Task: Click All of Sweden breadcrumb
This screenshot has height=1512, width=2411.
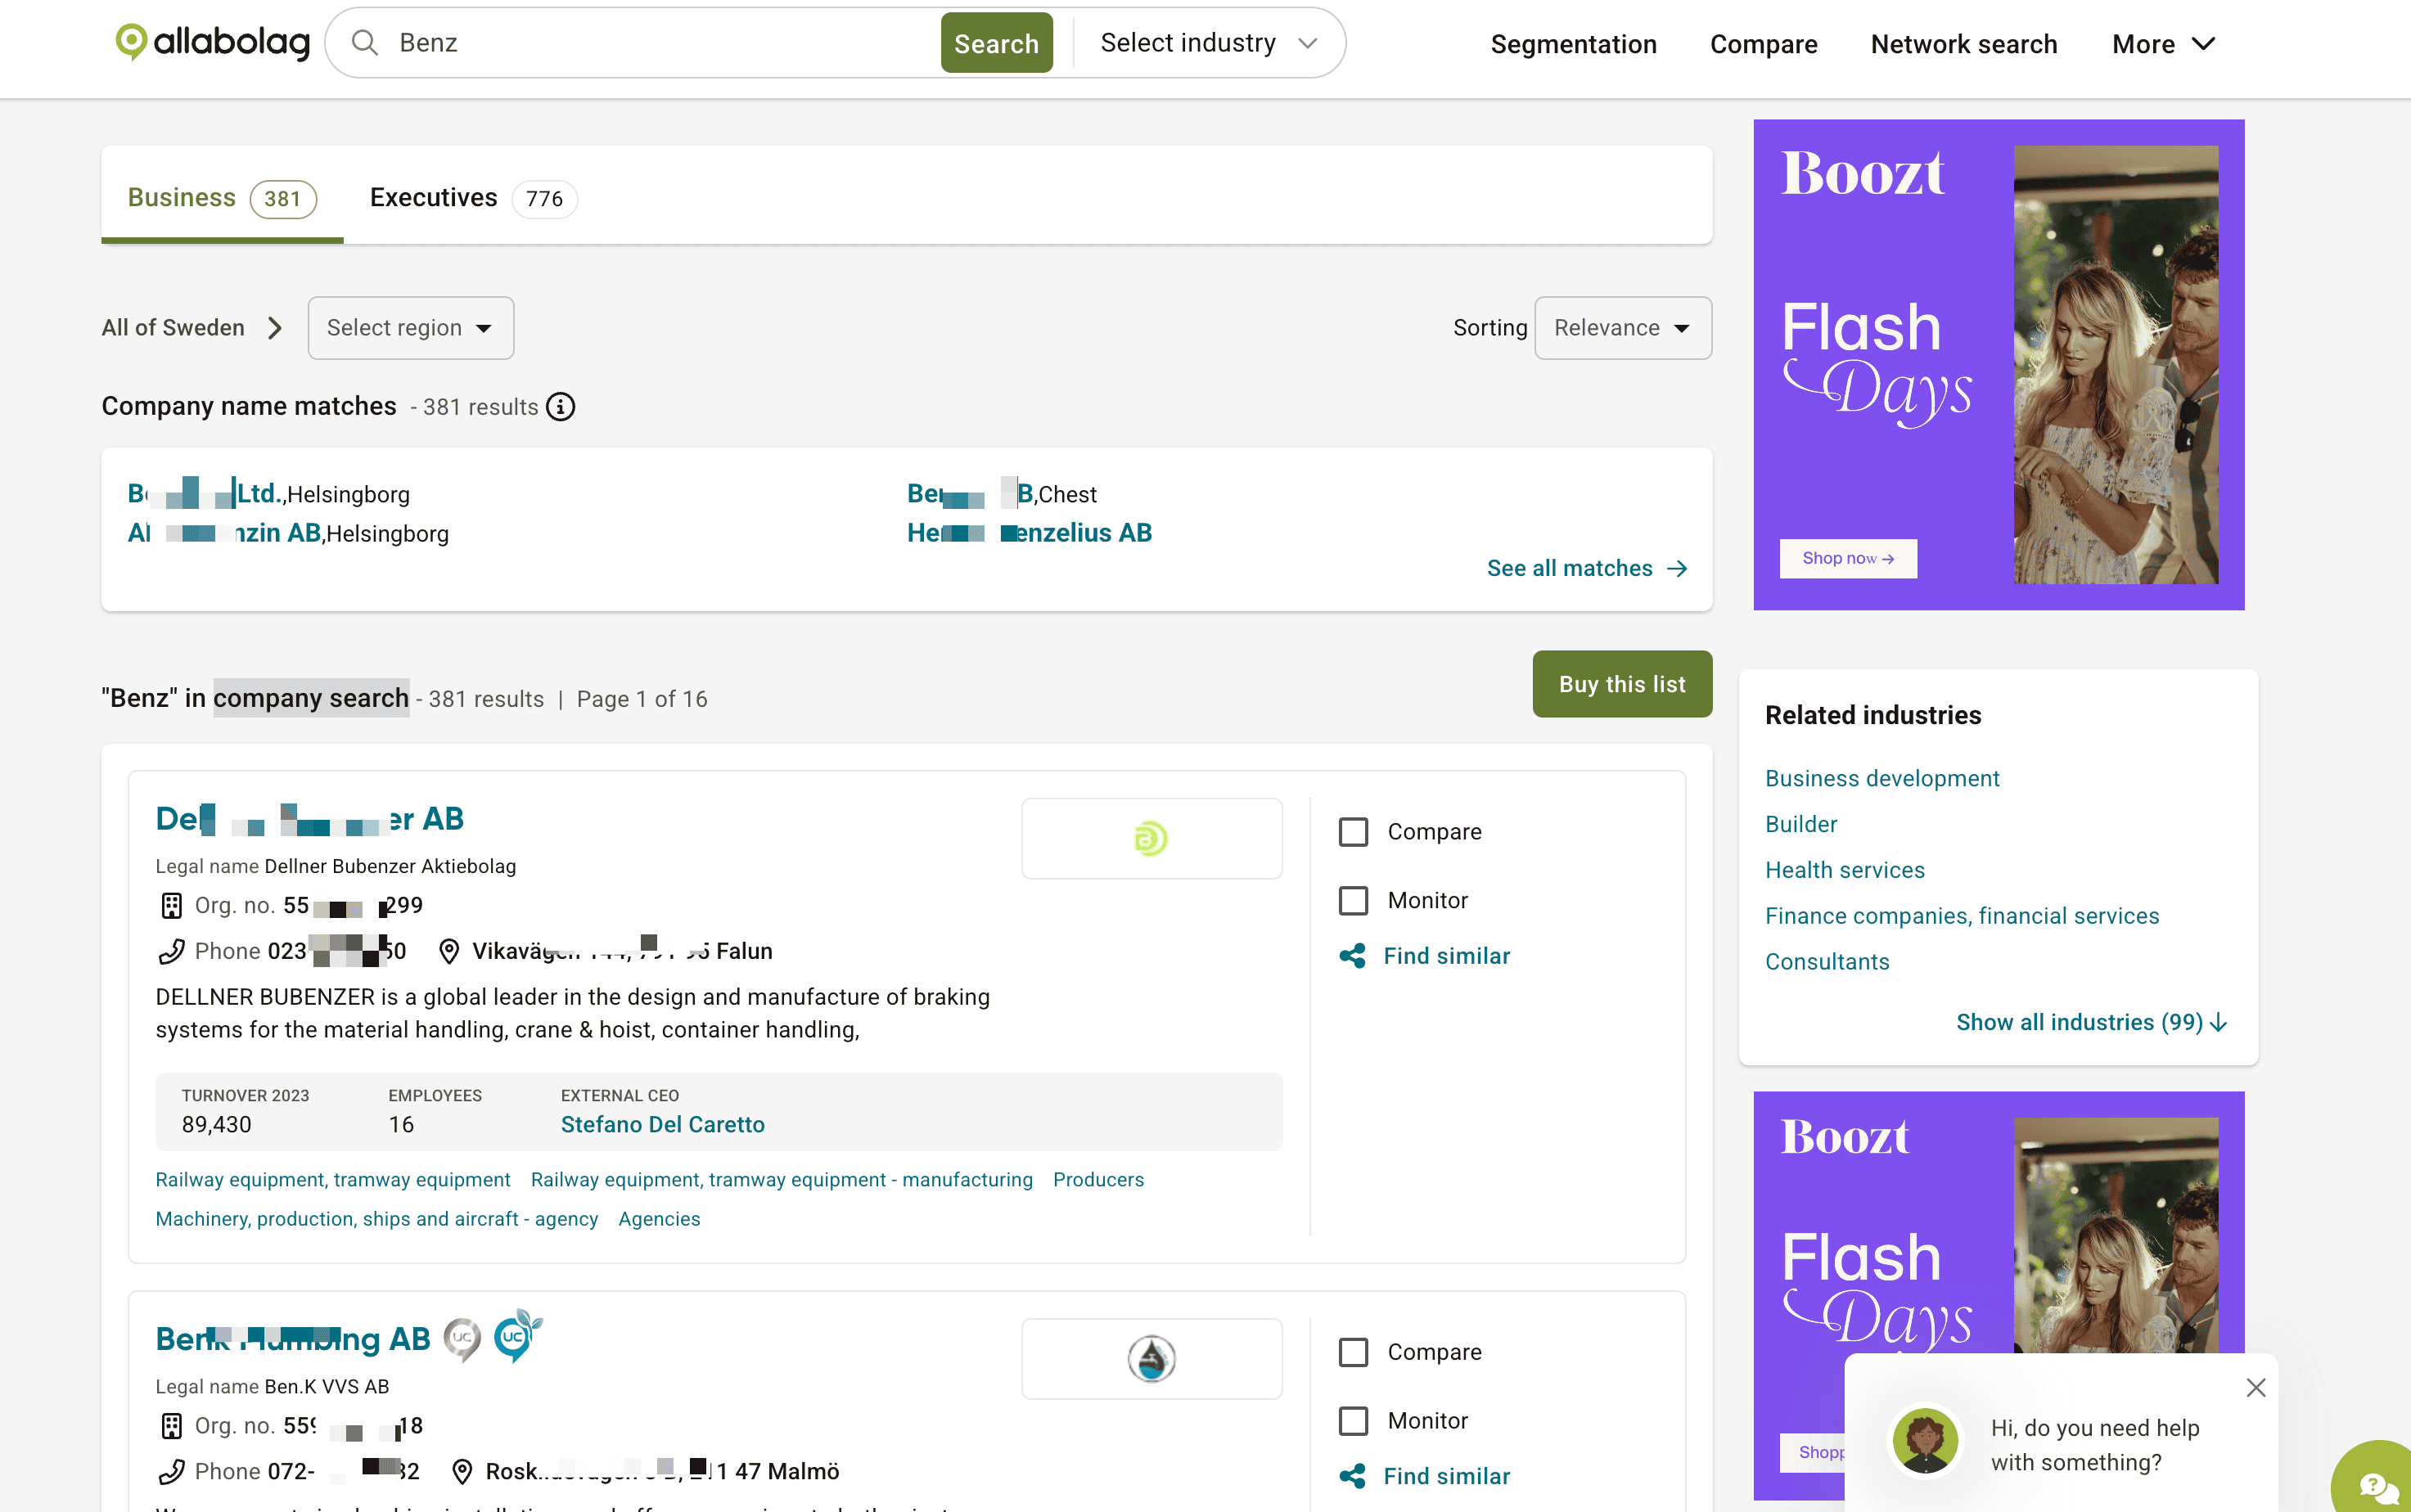Action: coord(172,328)
